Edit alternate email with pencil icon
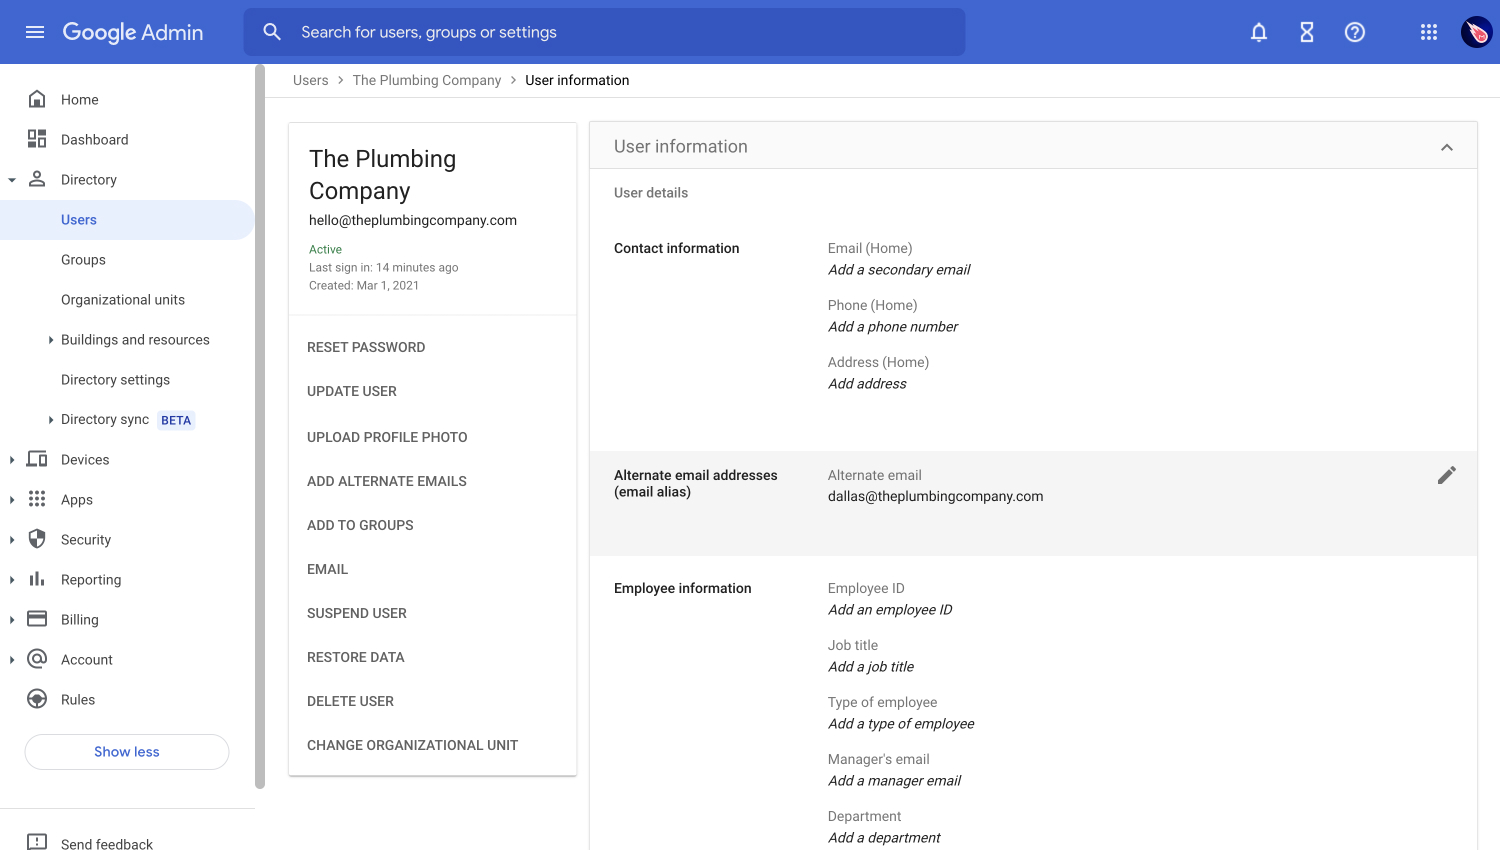 (x=1447, y=475)
